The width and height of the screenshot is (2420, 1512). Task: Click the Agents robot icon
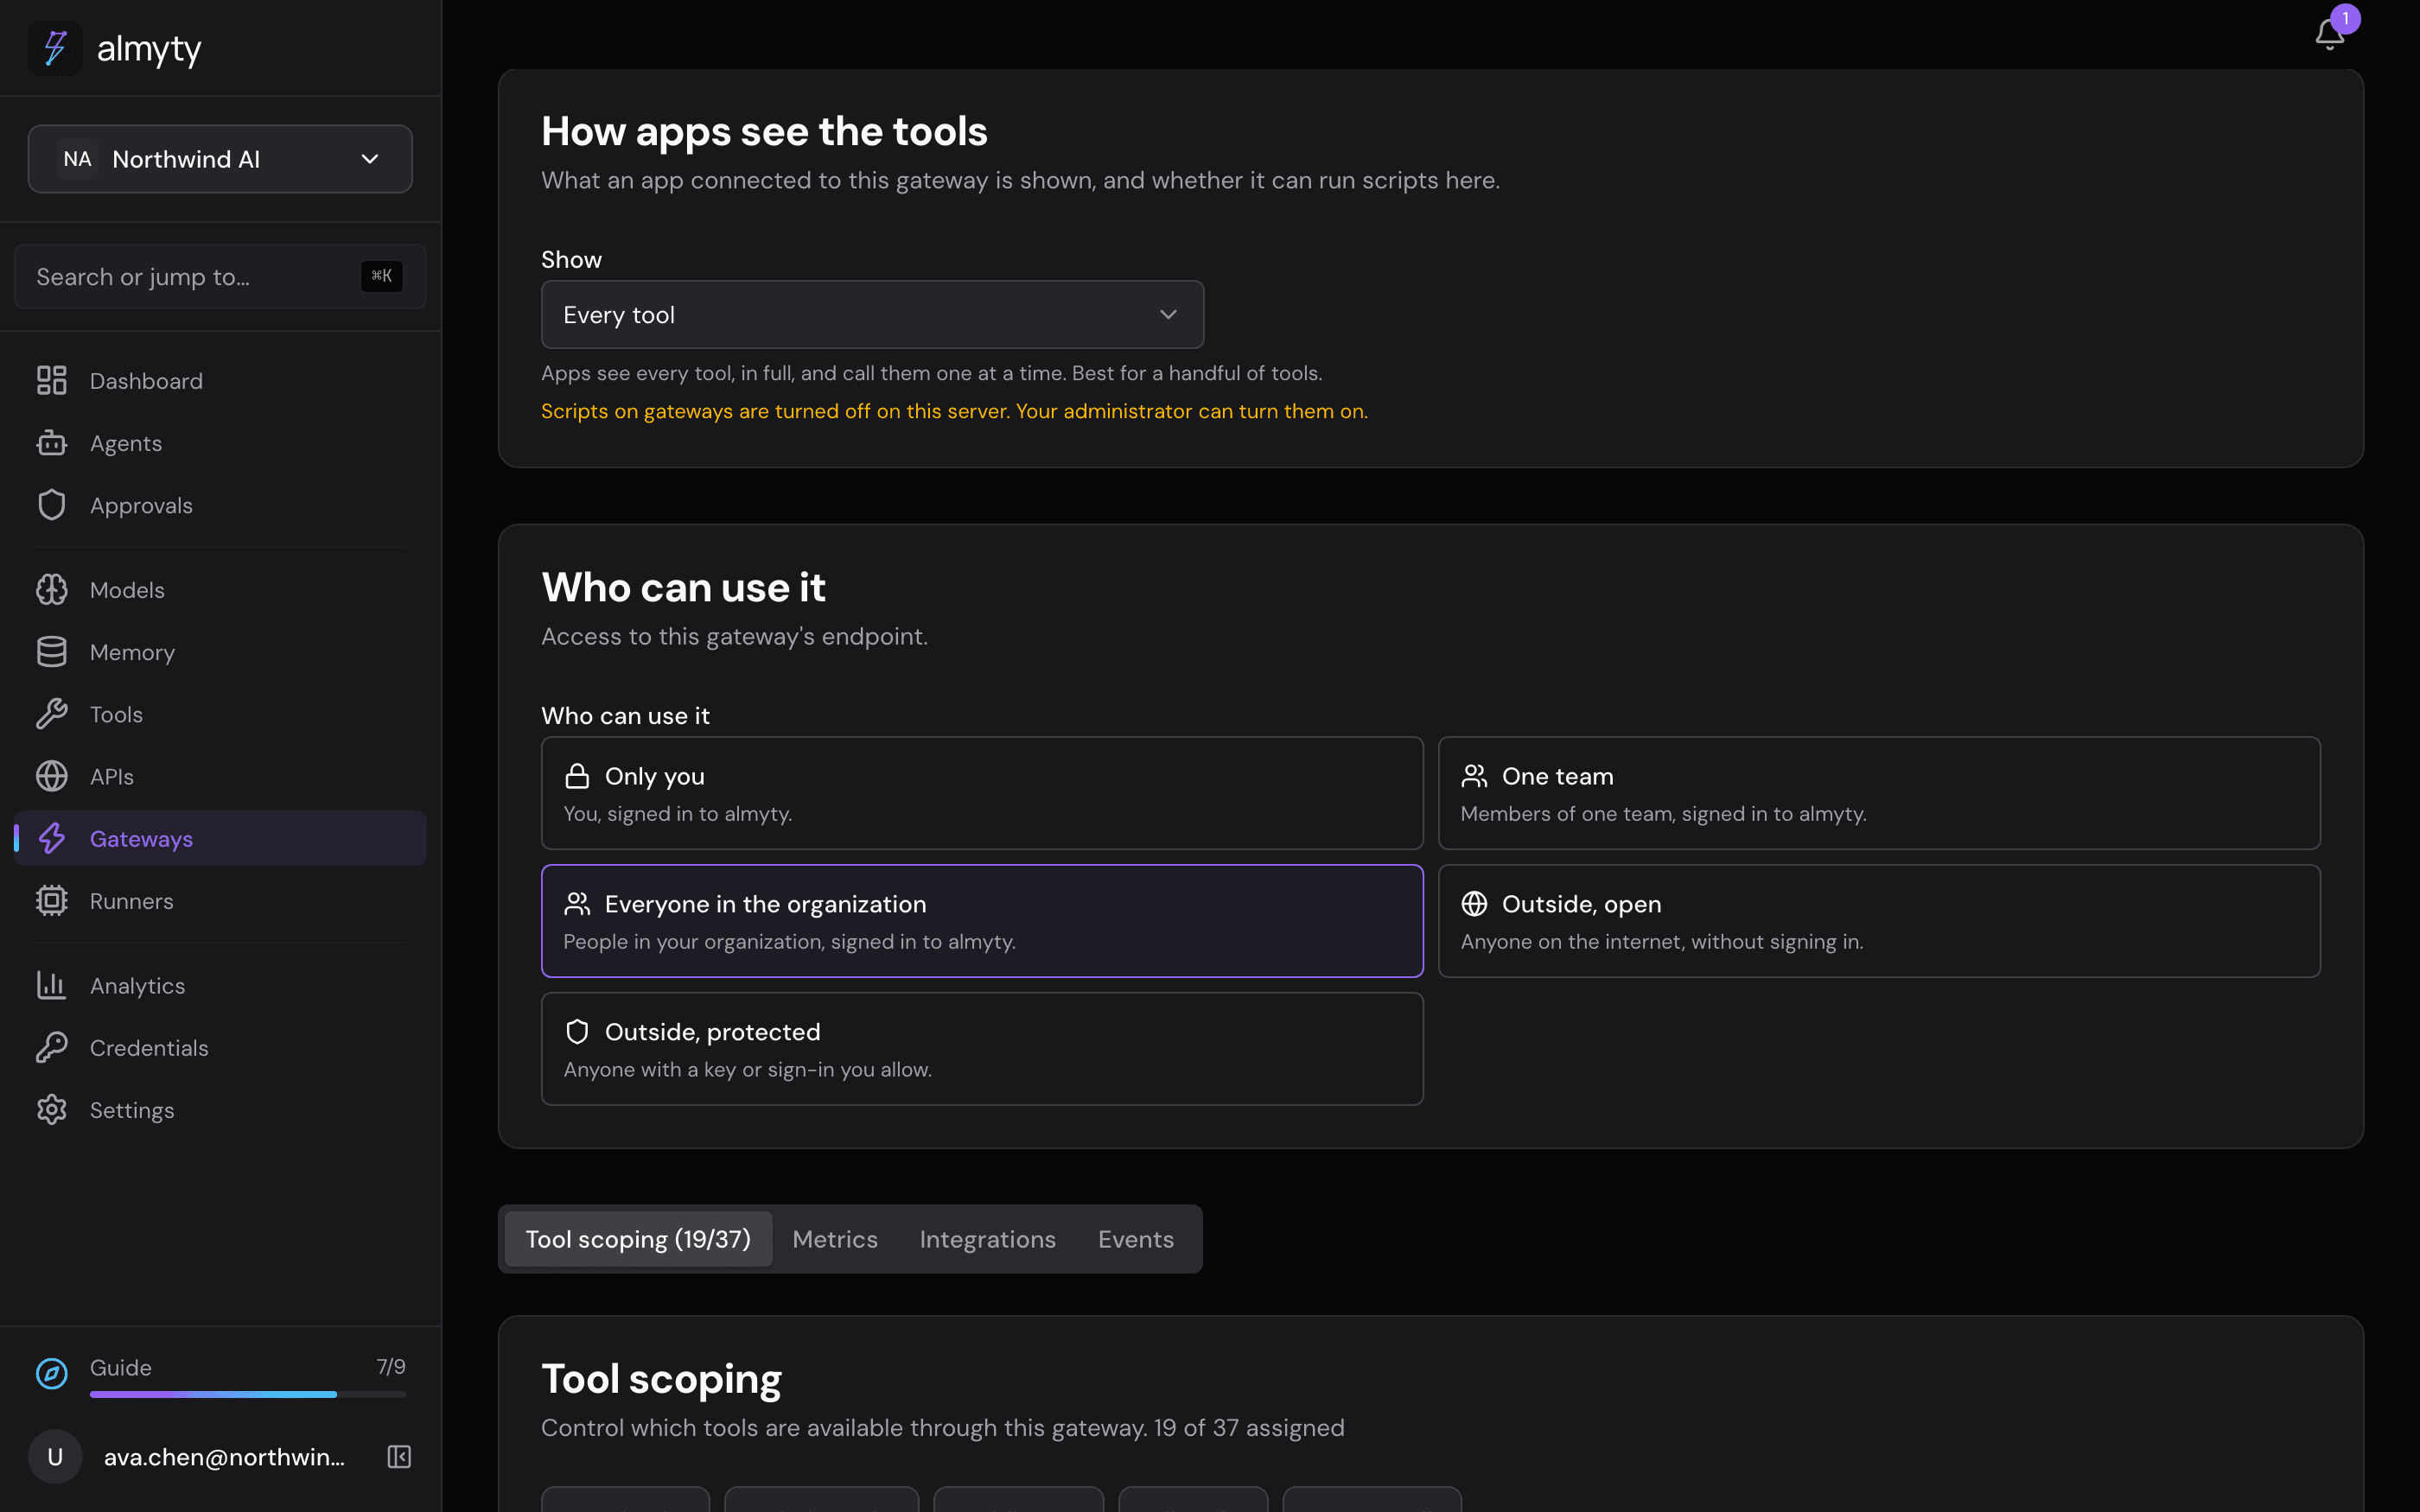tap(52, 443)
